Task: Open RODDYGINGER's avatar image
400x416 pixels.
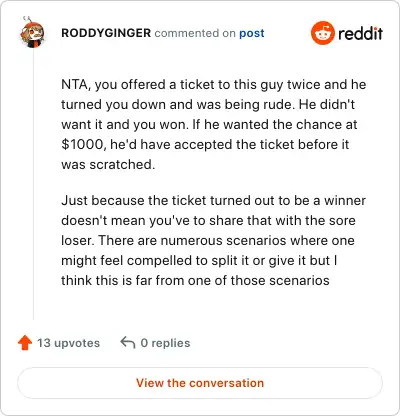Action: tap(31, 32)
